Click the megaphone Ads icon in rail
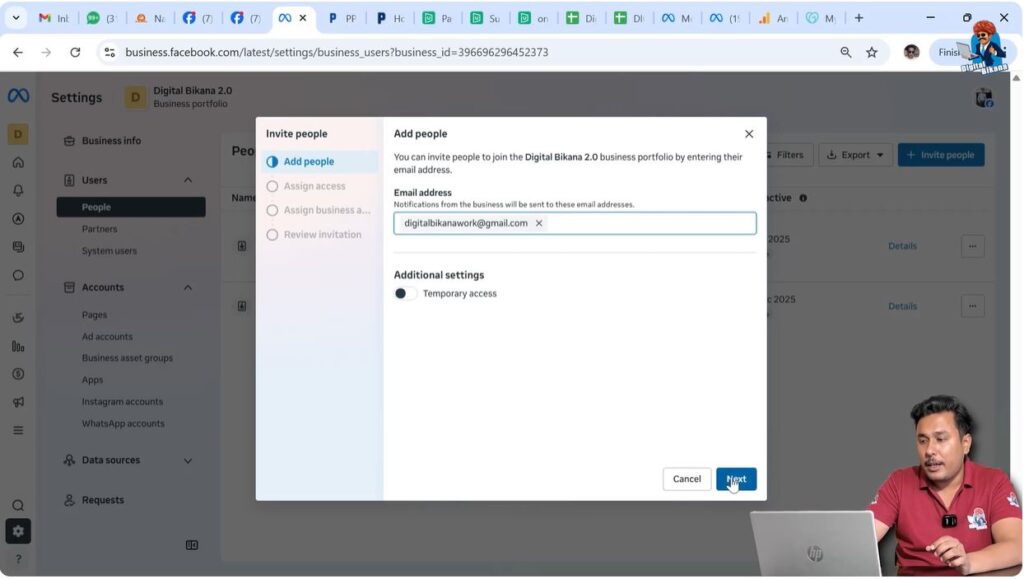This screenshot has width=1024, height=579. click(x=18, y=402)
